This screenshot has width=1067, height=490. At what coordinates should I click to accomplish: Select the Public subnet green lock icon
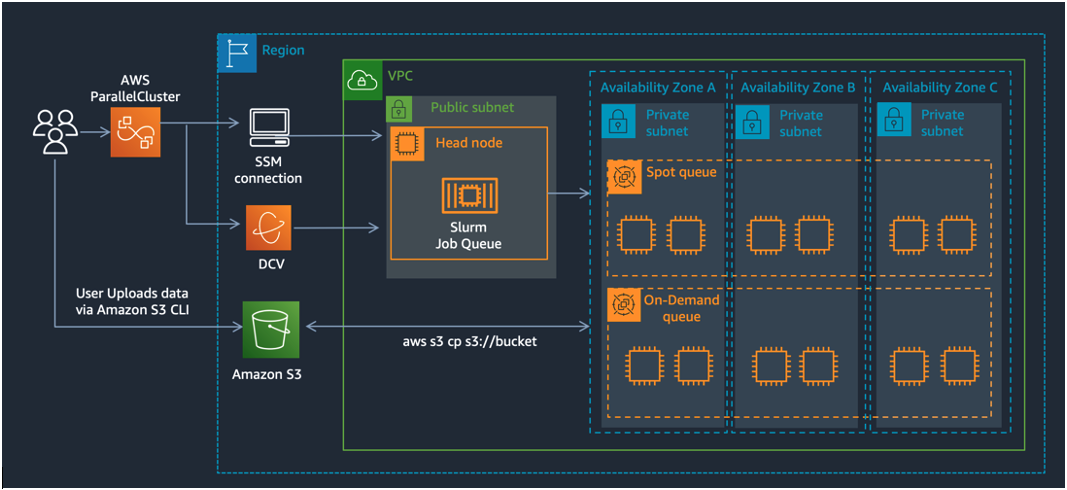[399, 108]
